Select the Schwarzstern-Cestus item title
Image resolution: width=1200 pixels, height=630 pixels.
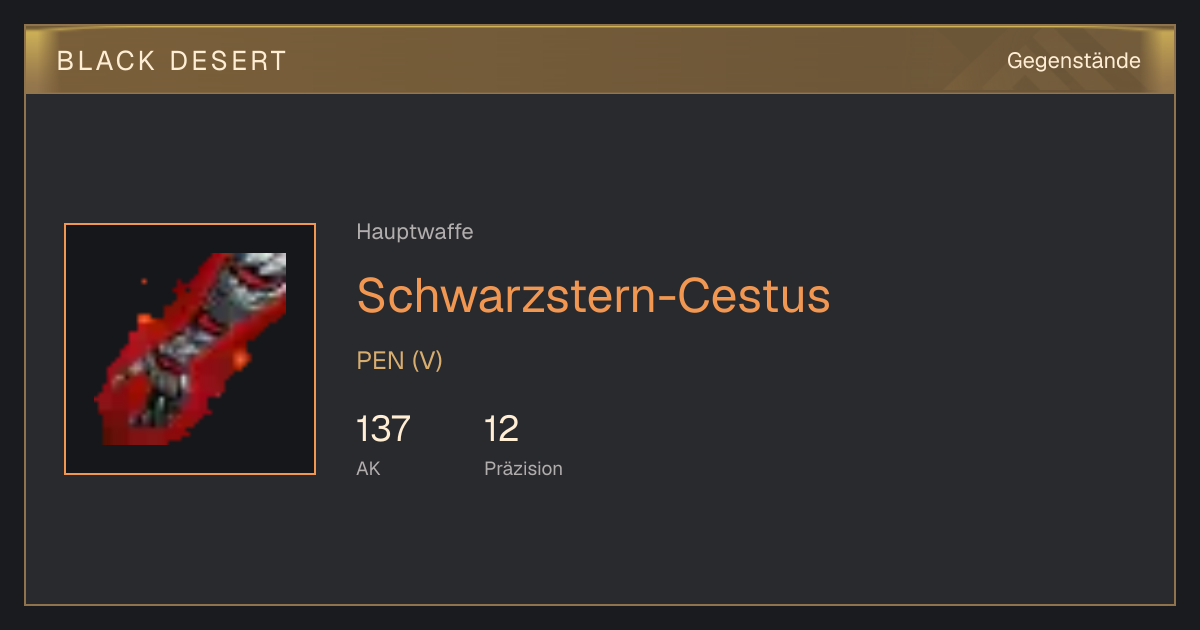(593, 295)
